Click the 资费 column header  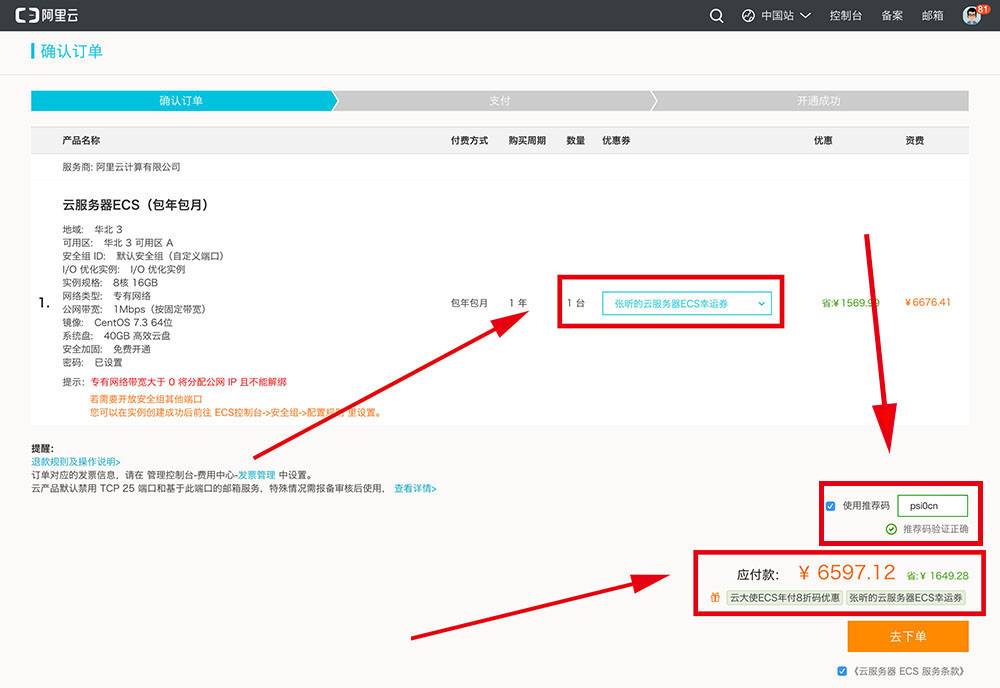[915, 140]
